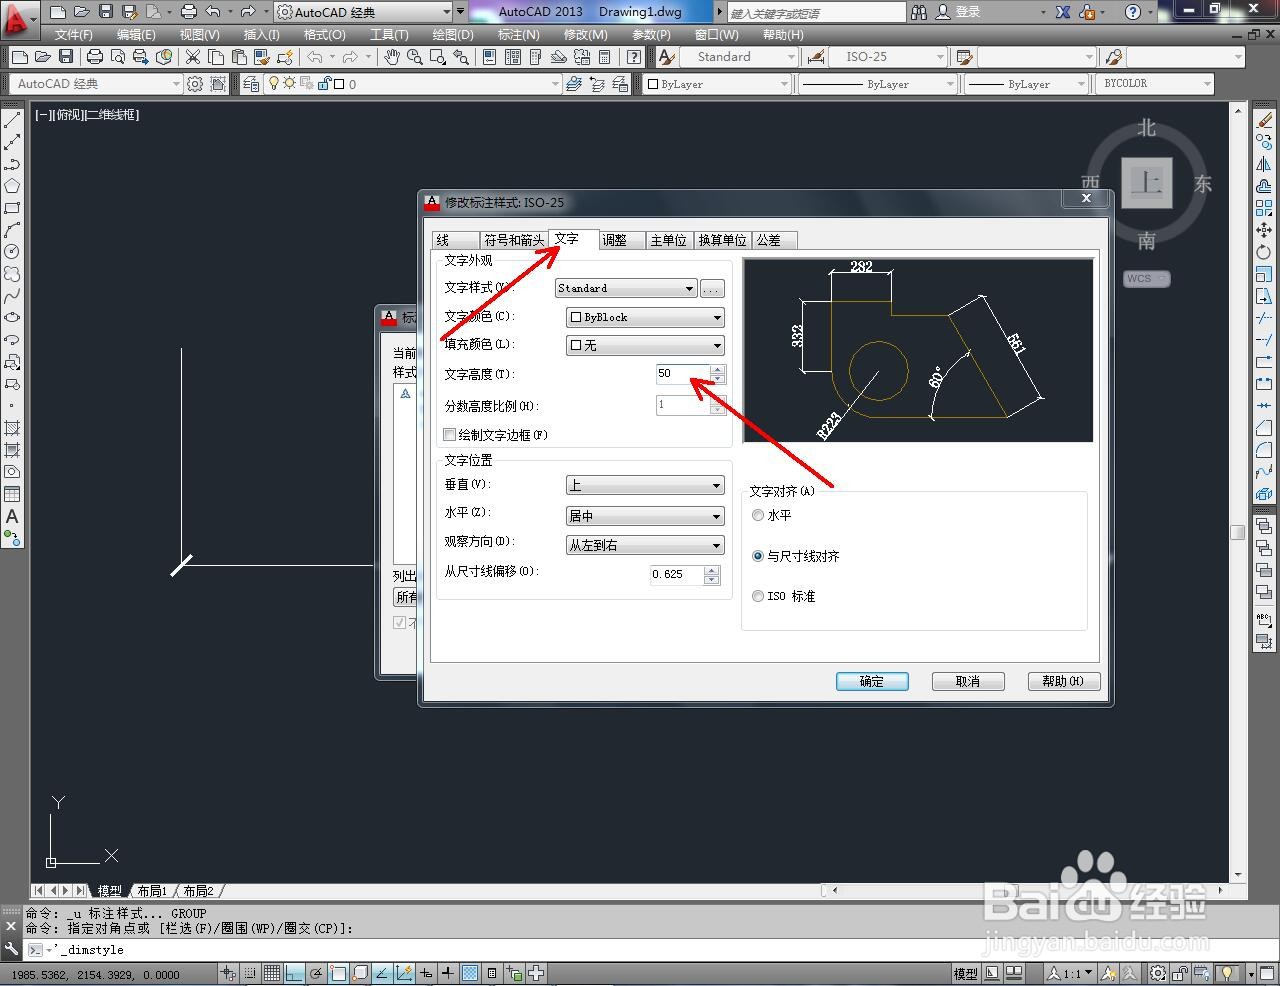Select the Line draw tool
The width and height of the screenshot is (1280, 986).
12,120
